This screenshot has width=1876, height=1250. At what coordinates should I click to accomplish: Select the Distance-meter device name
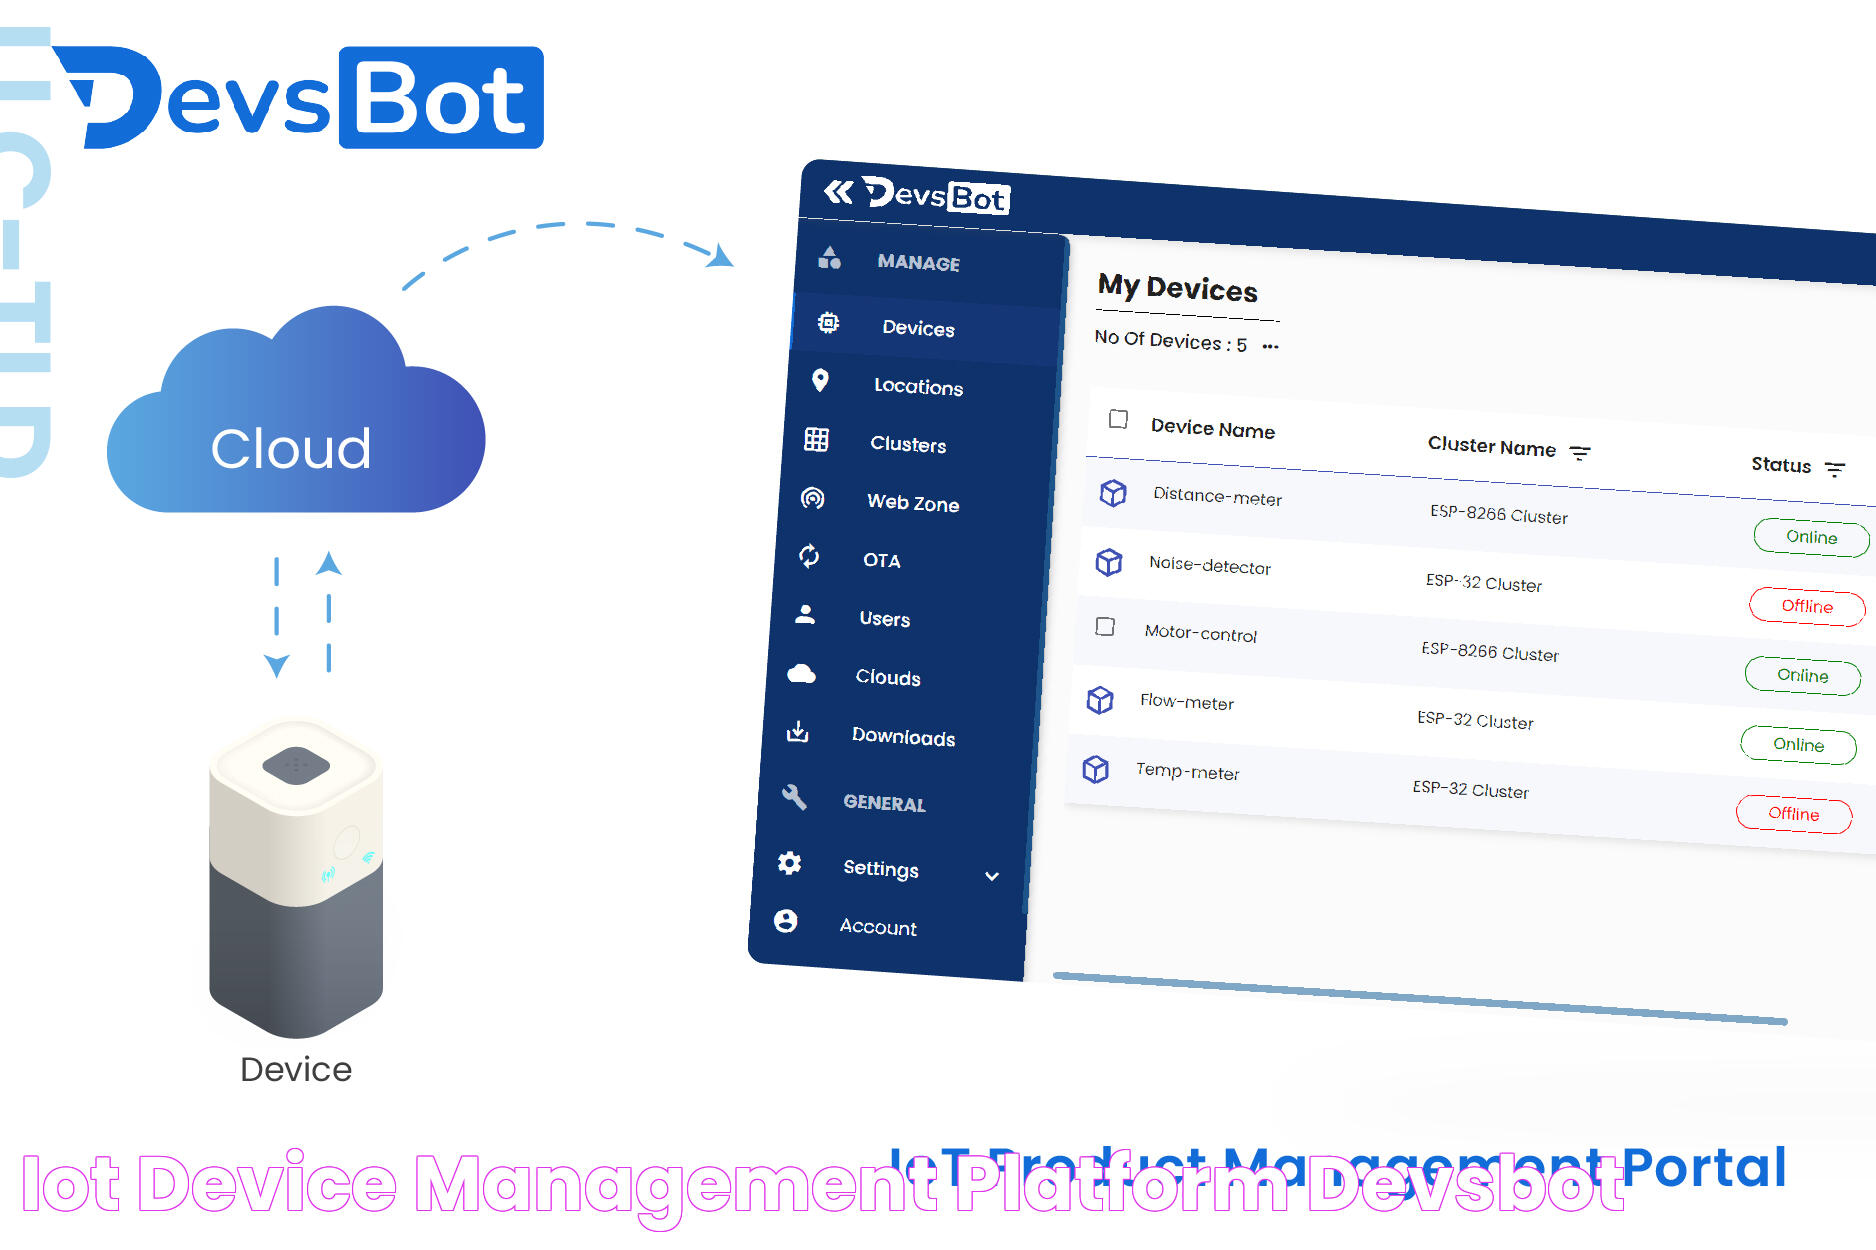1217,496
